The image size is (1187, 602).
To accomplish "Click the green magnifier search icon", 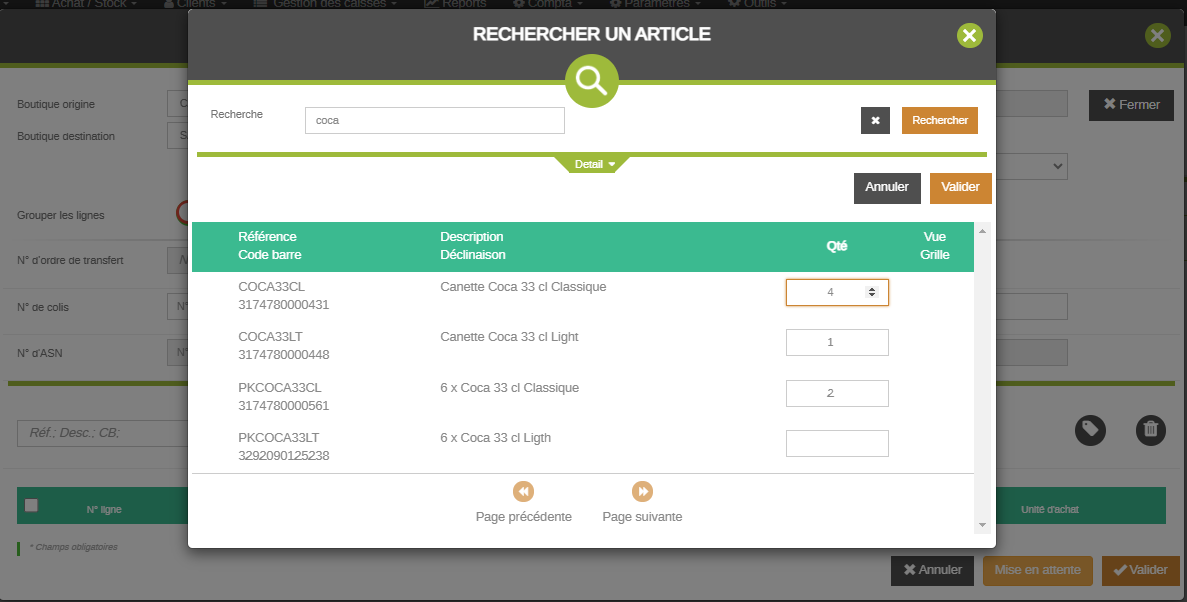I will pyautogui.click(x=591, y=80).
